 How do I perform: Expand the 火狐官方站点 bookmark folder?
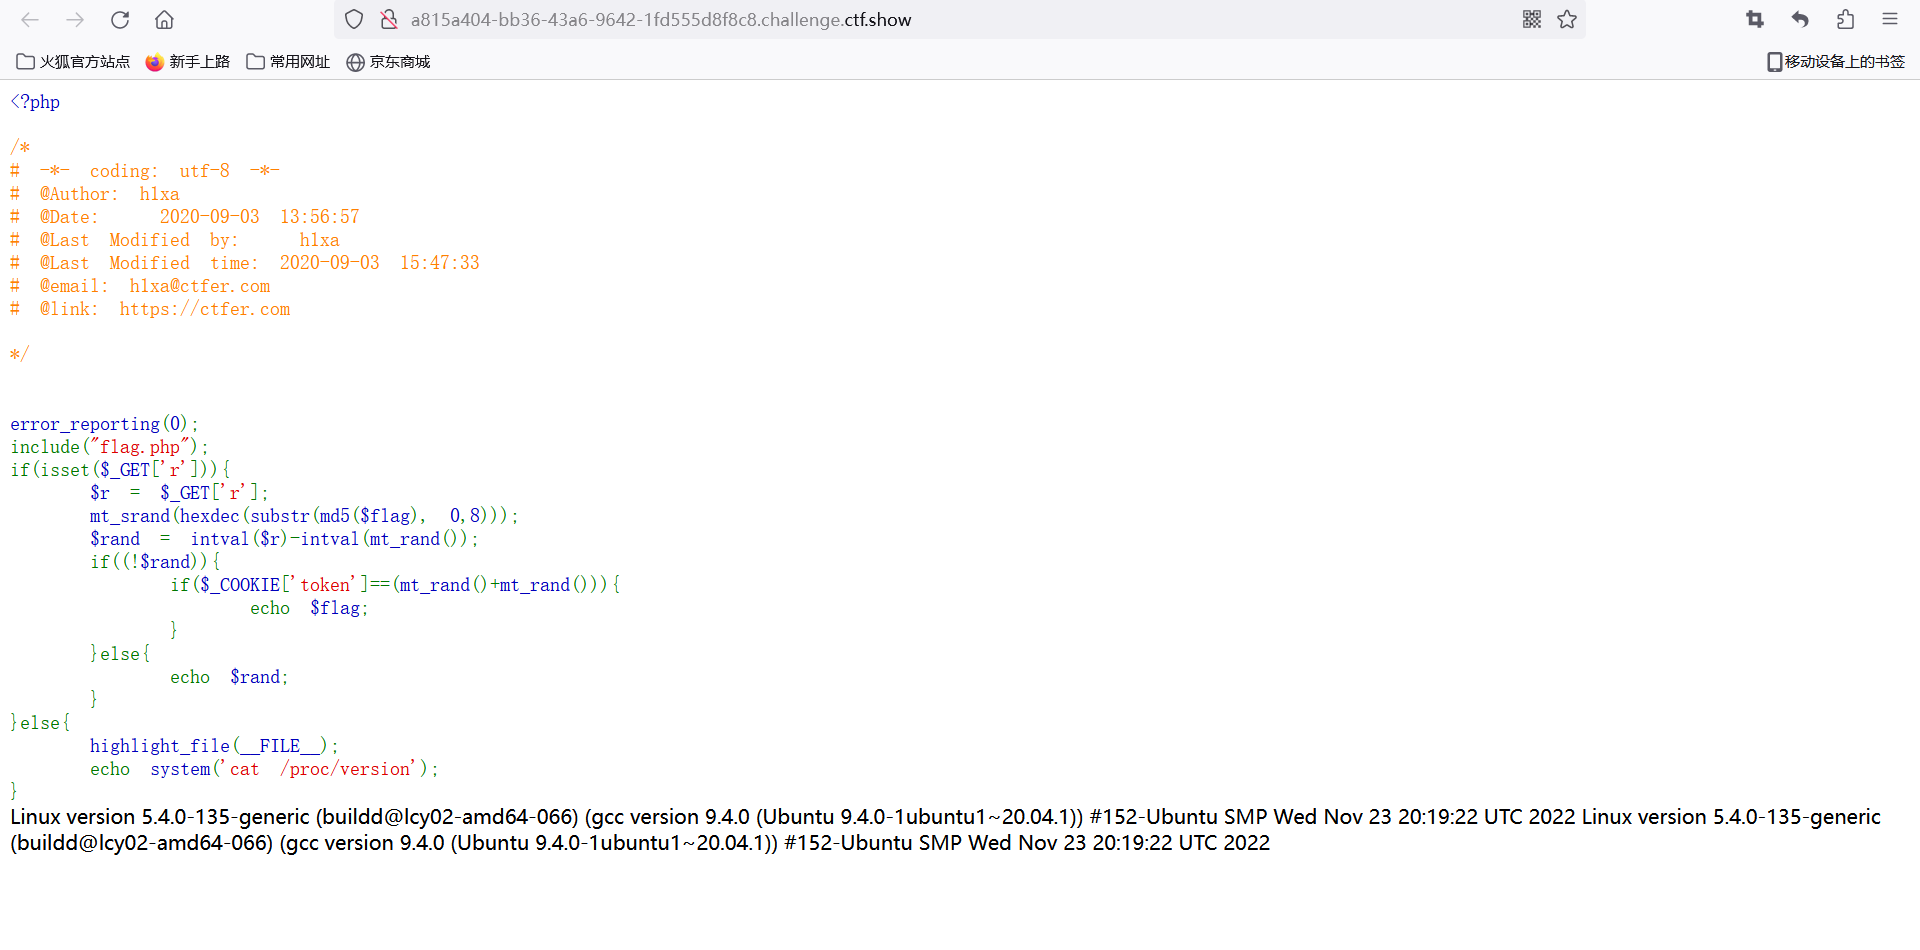pos(74,62)
